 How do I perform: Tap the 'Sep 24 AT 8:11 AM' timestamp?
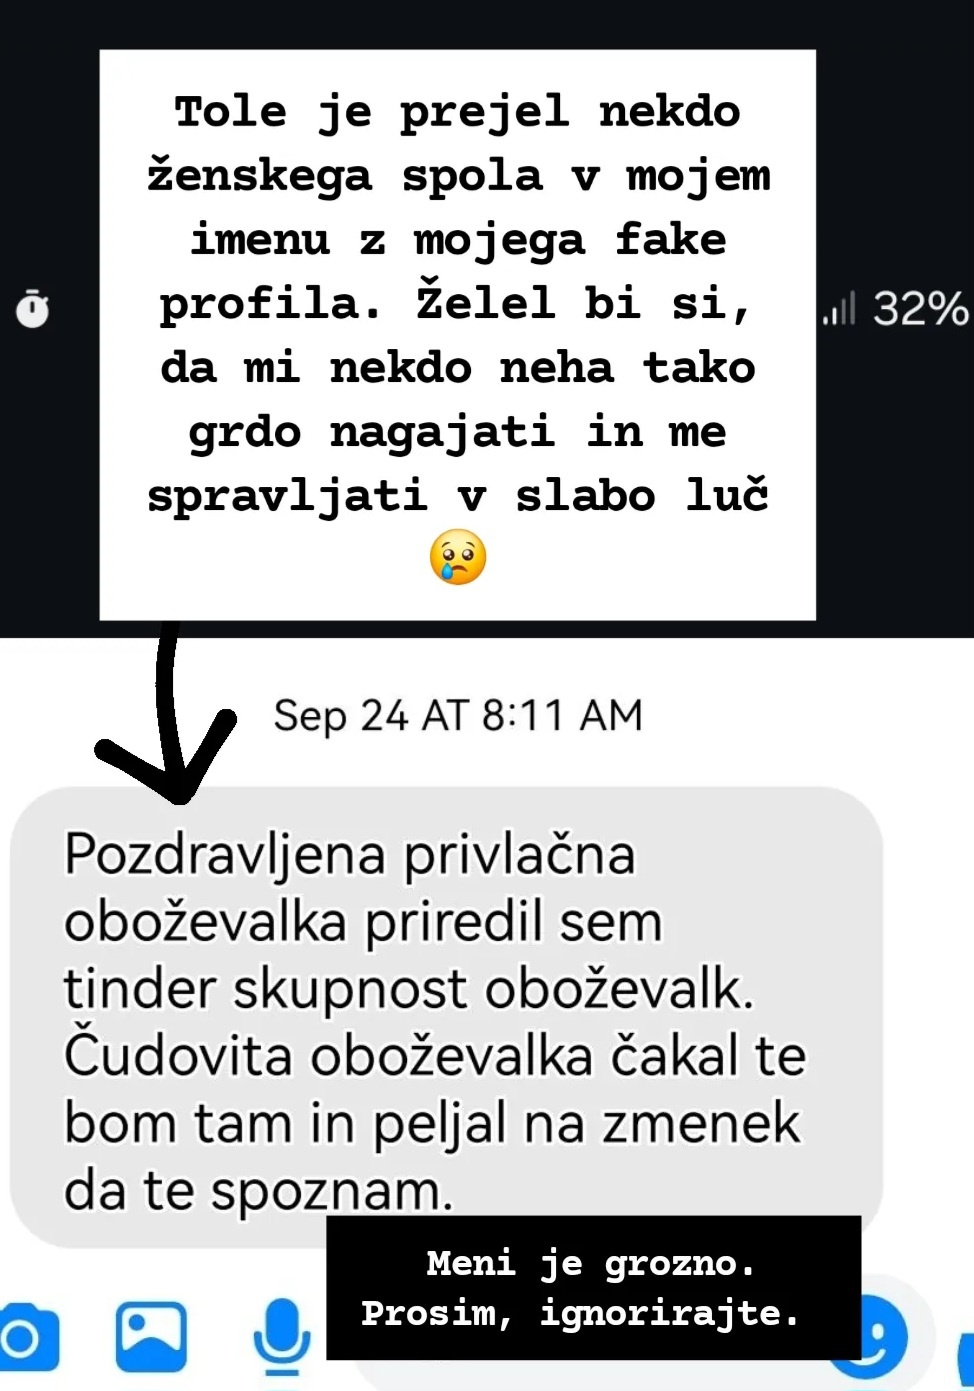[458, 716]
